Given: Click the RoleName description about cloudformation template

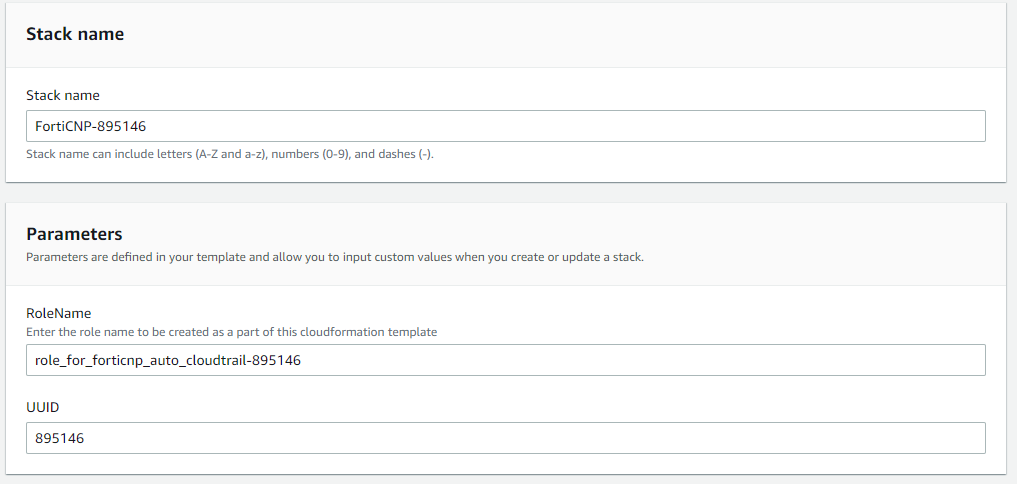Looking at the screenshot, I should [231, 331].
